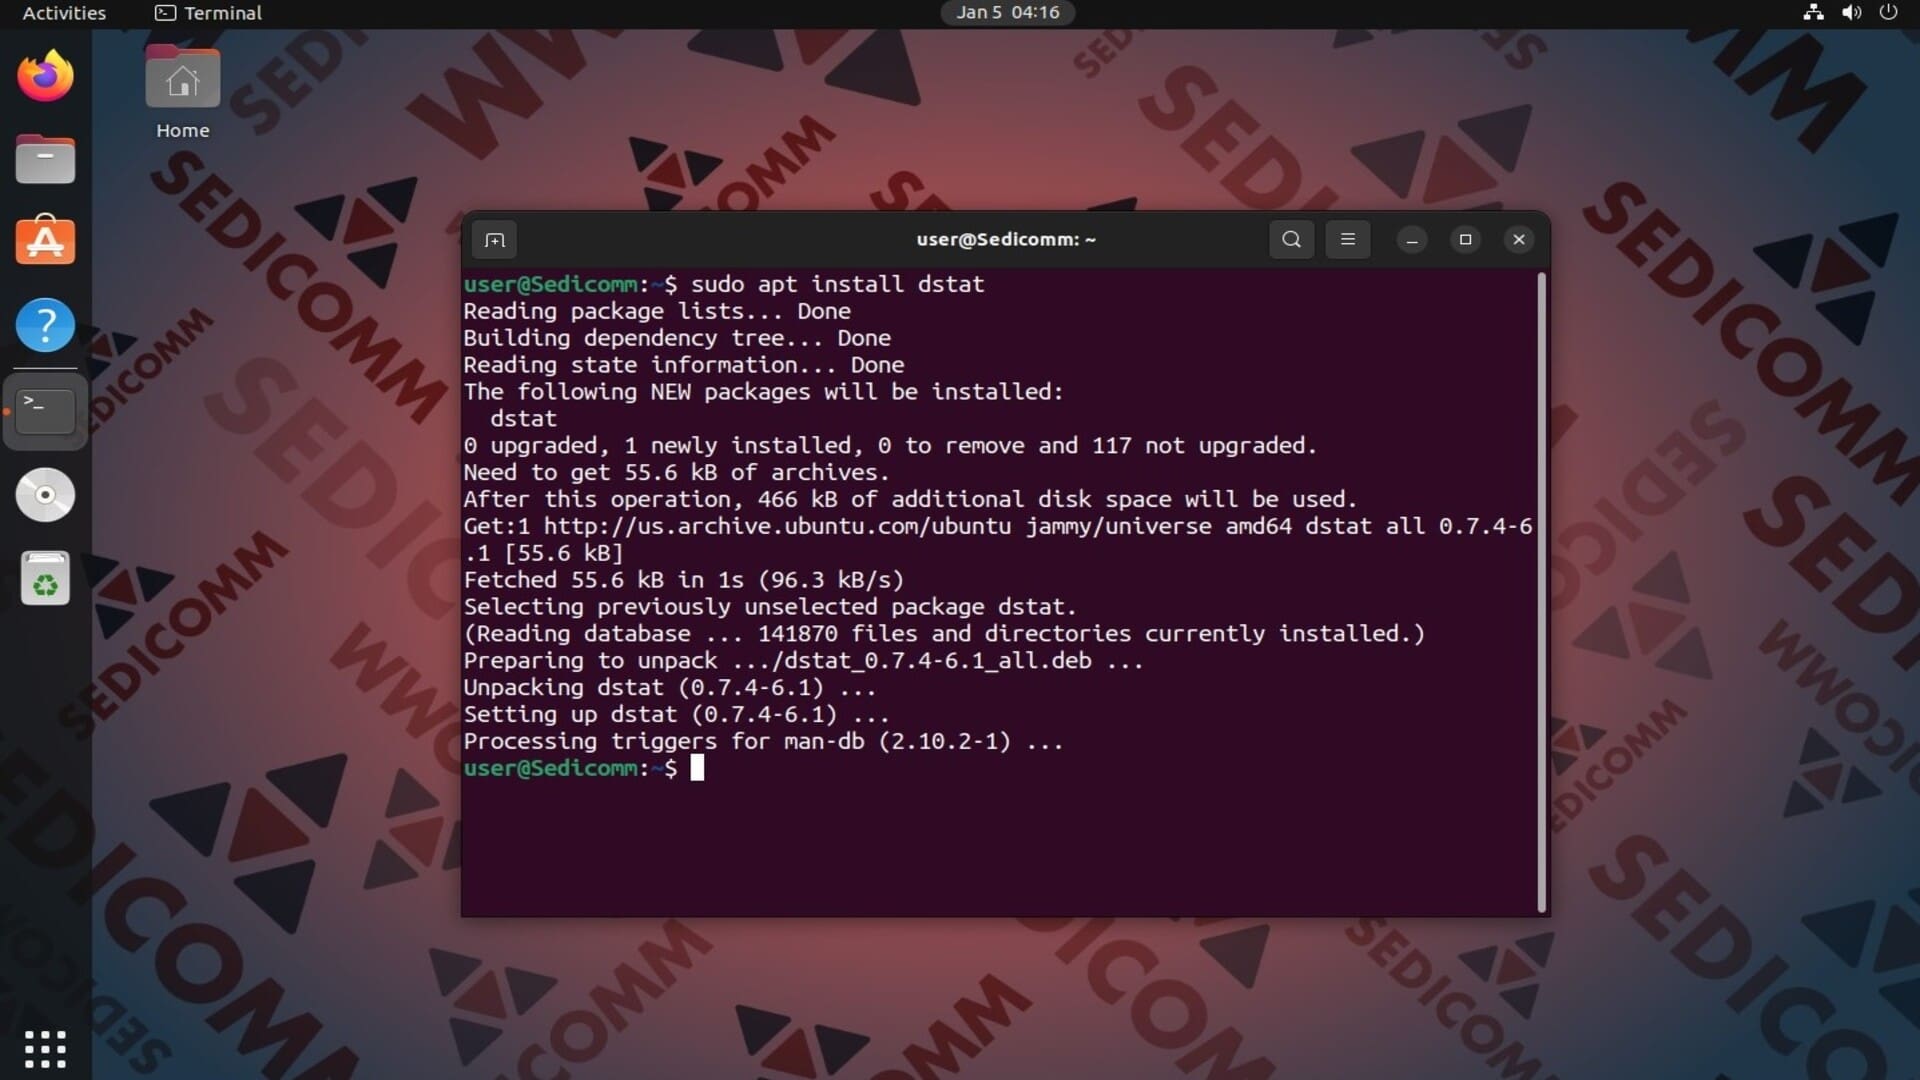
Task: Open the terminal hamburger menu
Action: click(x=1347, y=240)
